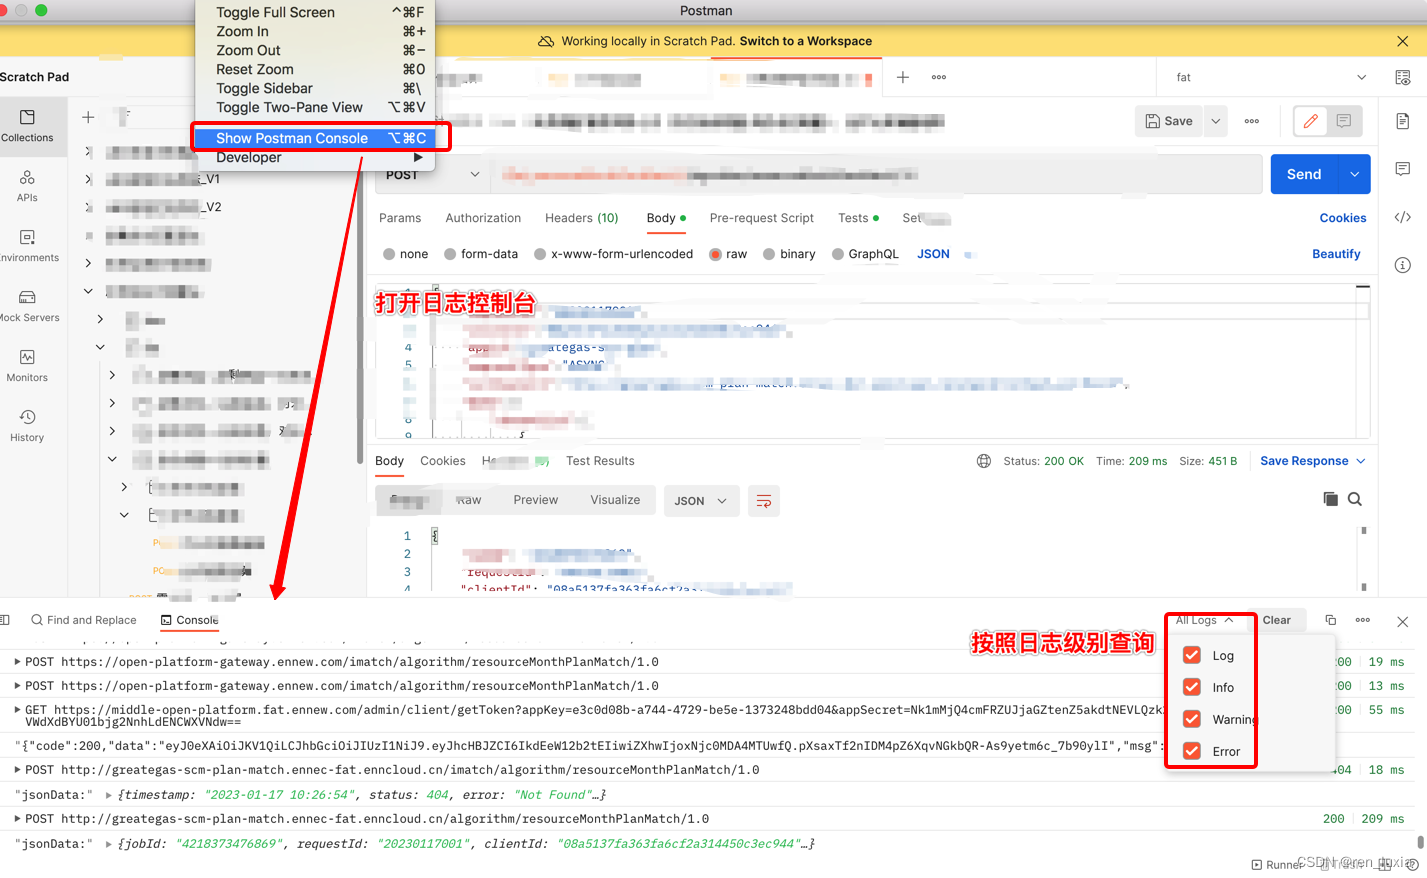This screenshot has width=1427, height=878.
Task: Open the Environments sidebar panel
Action: coord(27,246)
